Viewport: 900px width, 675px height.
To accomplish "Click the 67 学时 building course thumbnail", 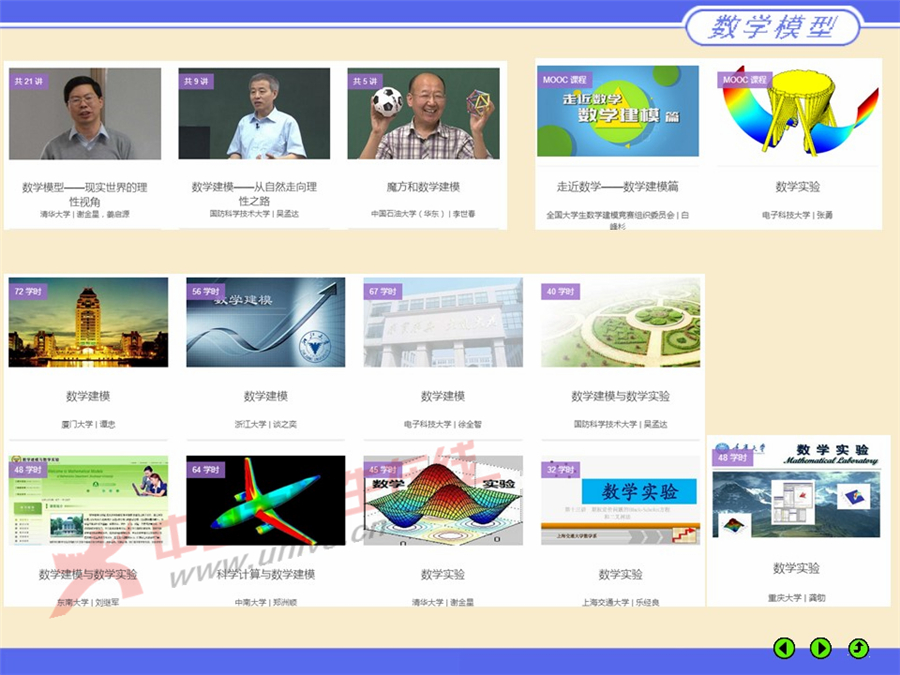I will pyautogui.click(x=443, y=322).
